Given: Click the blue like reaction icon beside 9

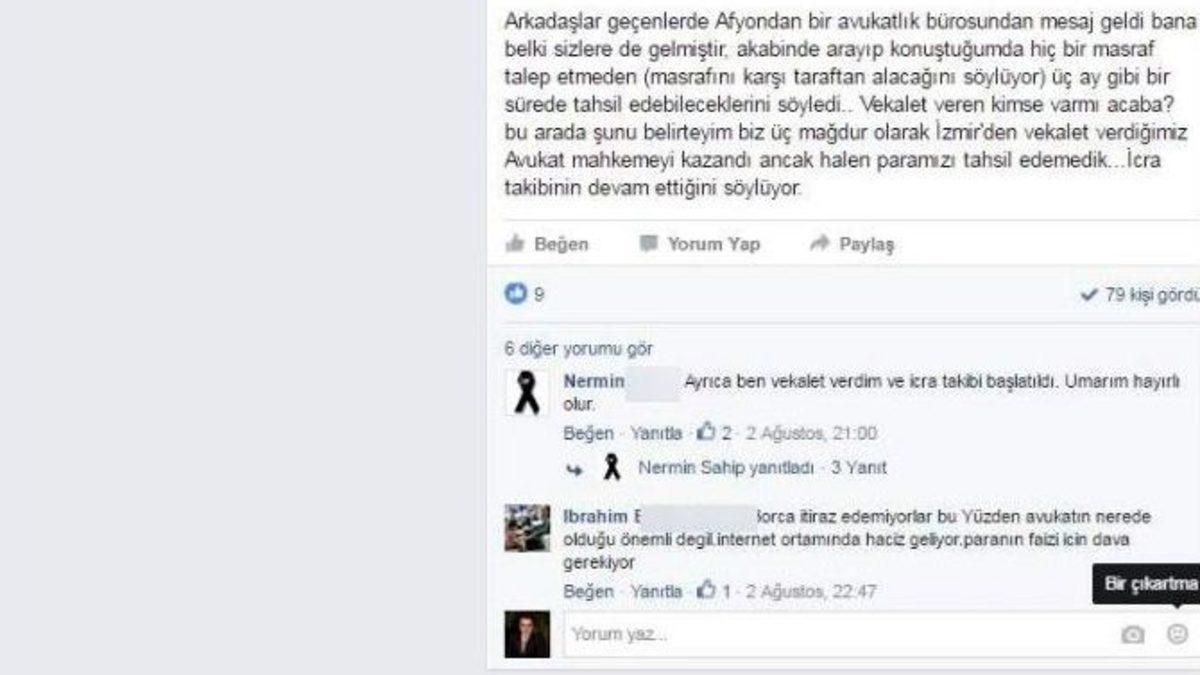Looking at the screenshot, I should click(x=516, y=294).
